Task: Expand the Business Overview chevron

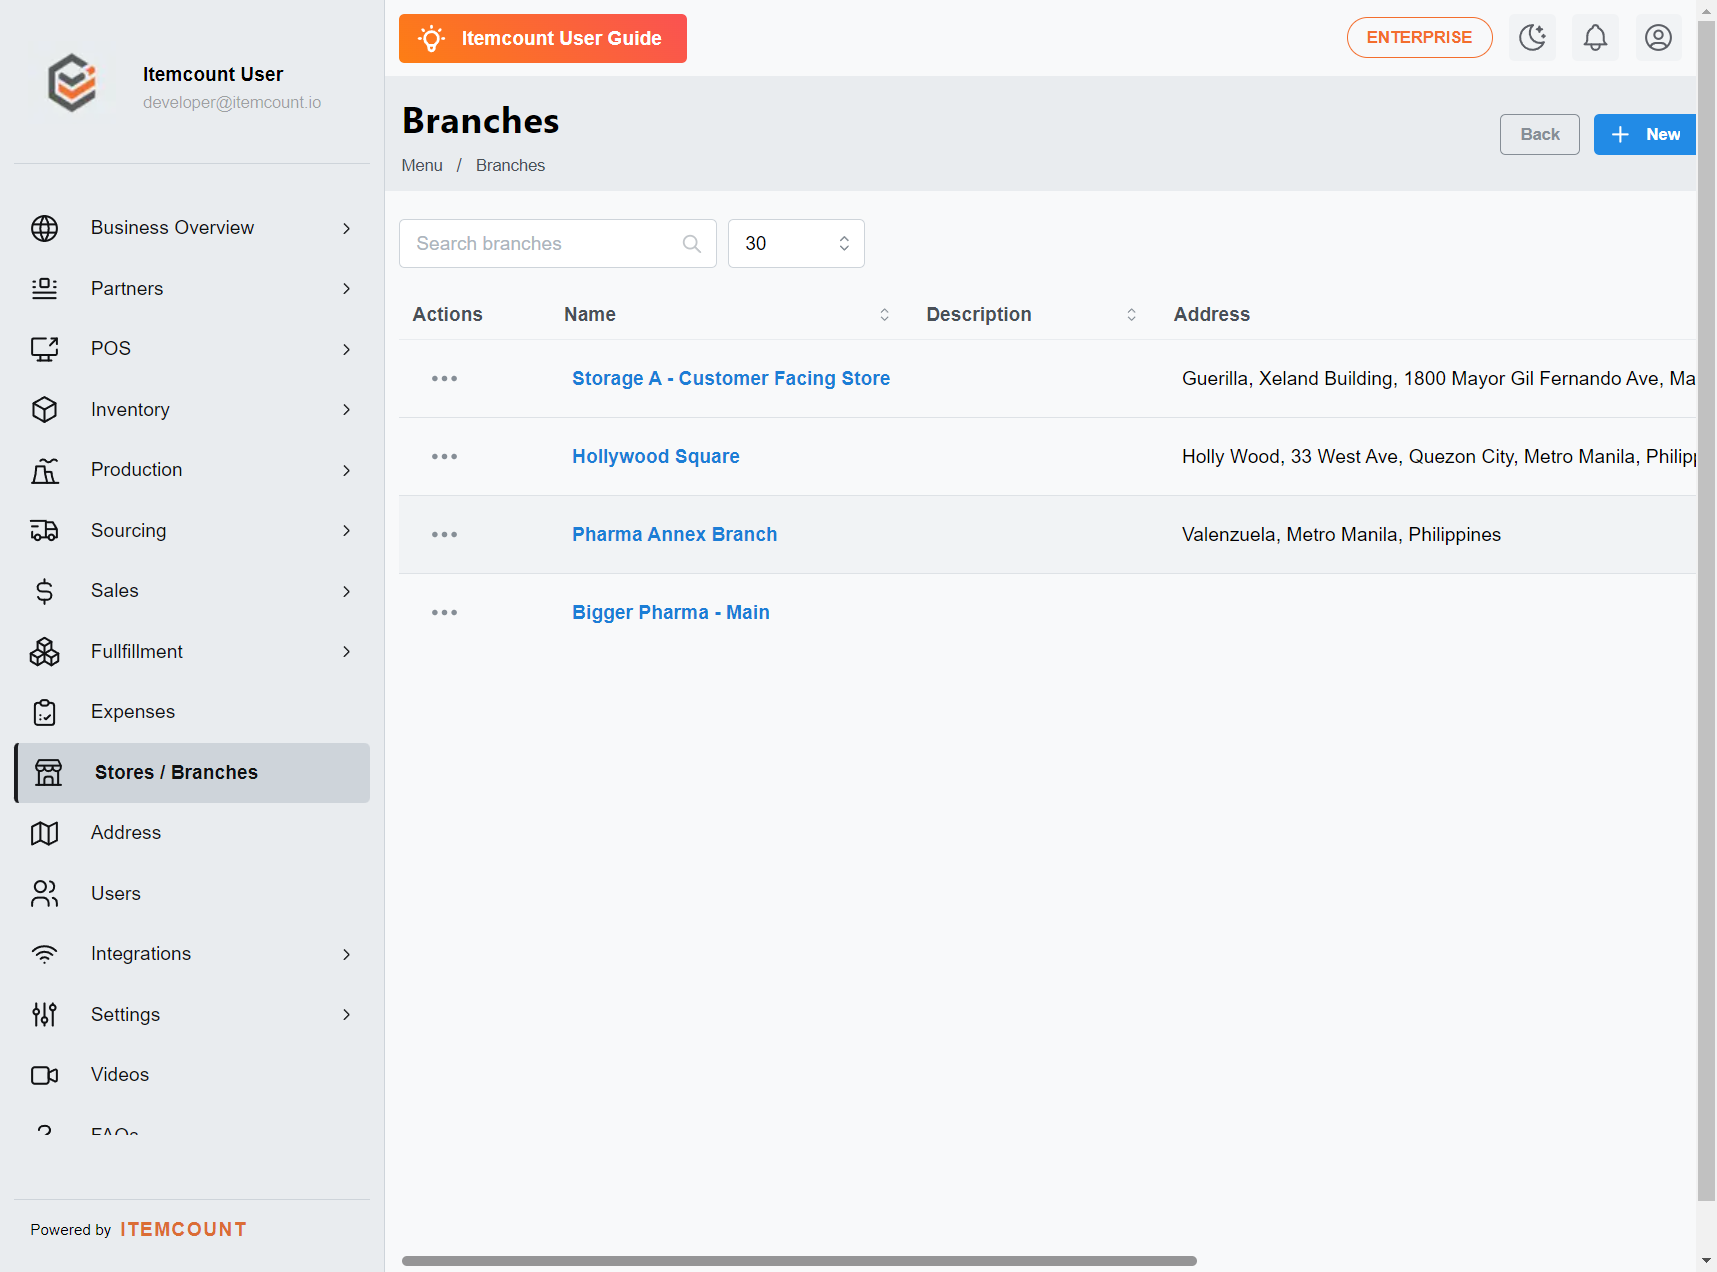Action: click(346, 229)
